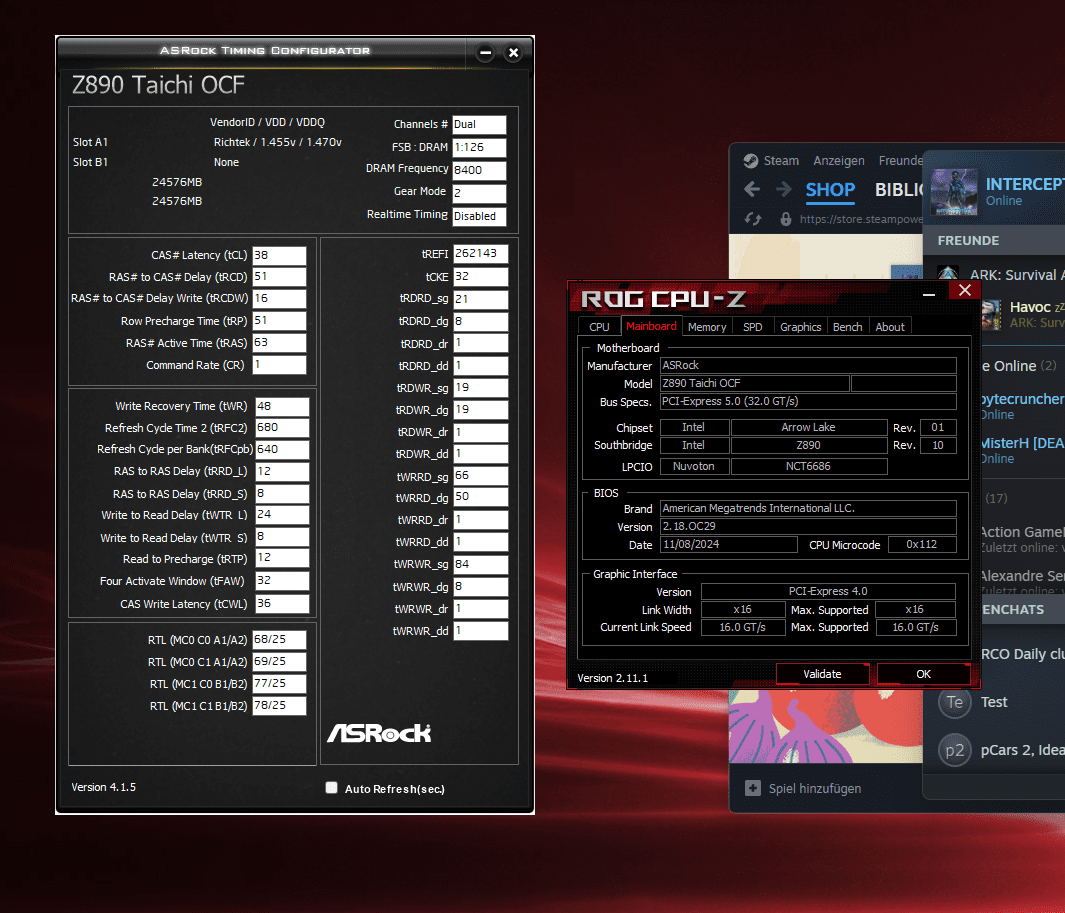Click the tCKE value 32 field
The height and width of the screenshot is (913, 1065).
point(480,276)
